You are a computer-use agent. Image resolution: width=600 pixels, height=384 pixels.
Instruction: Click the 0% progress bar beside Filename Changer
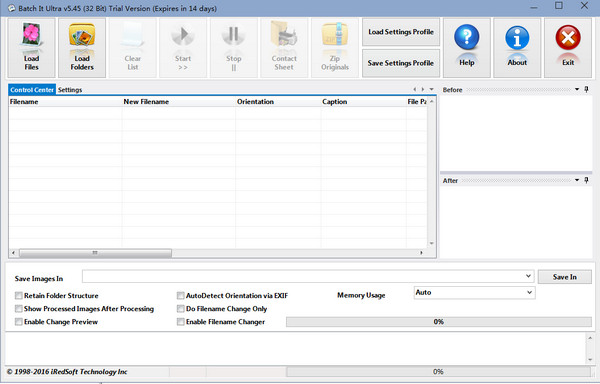[x=439, y=322]
